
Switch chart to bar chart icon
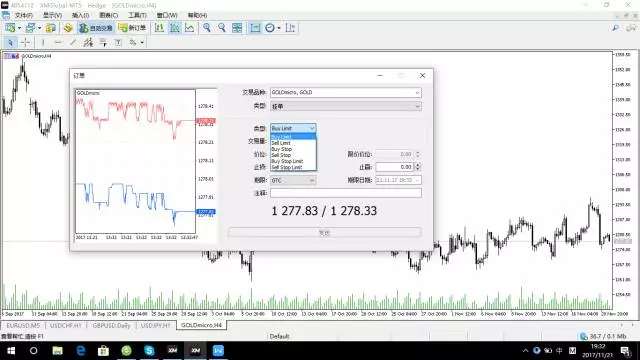pos(159,28)
